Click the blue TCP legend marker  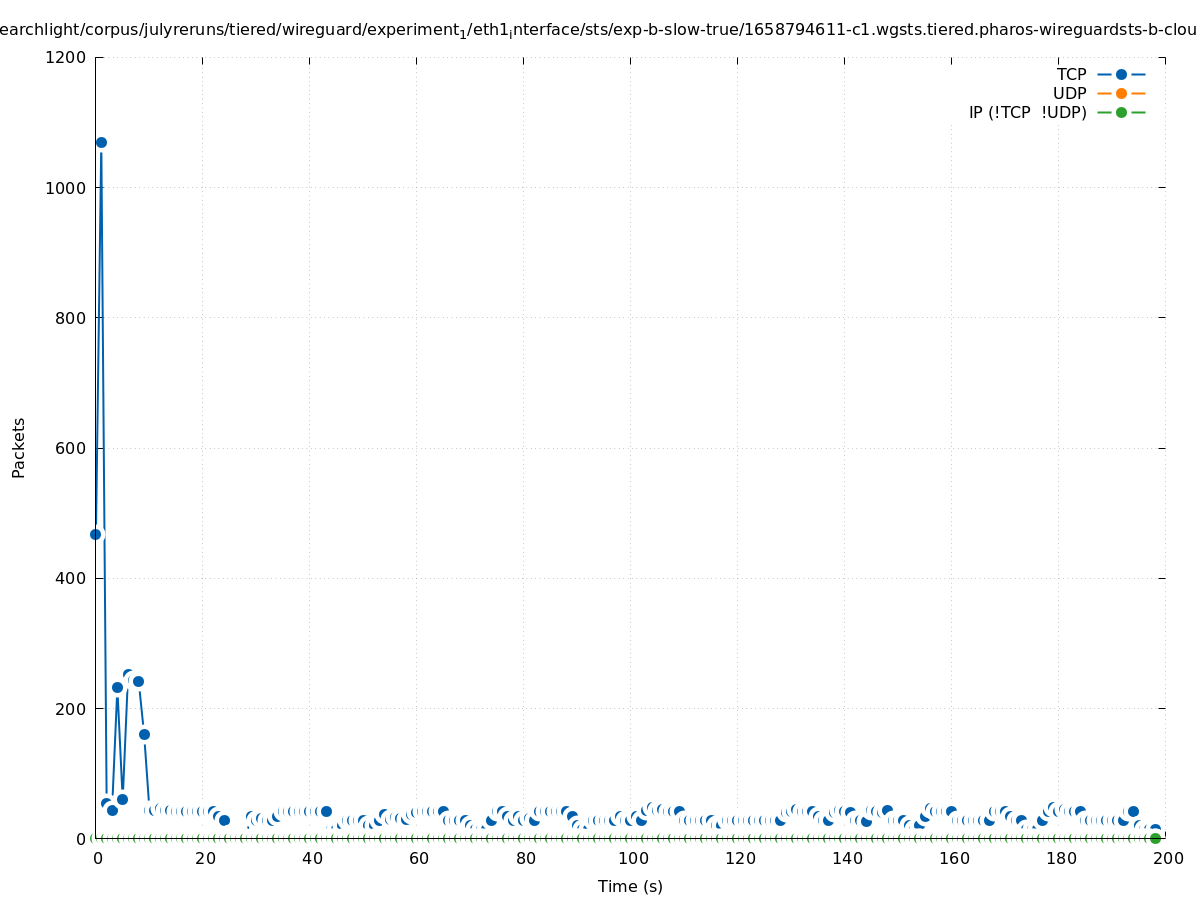coord(1121,74)
